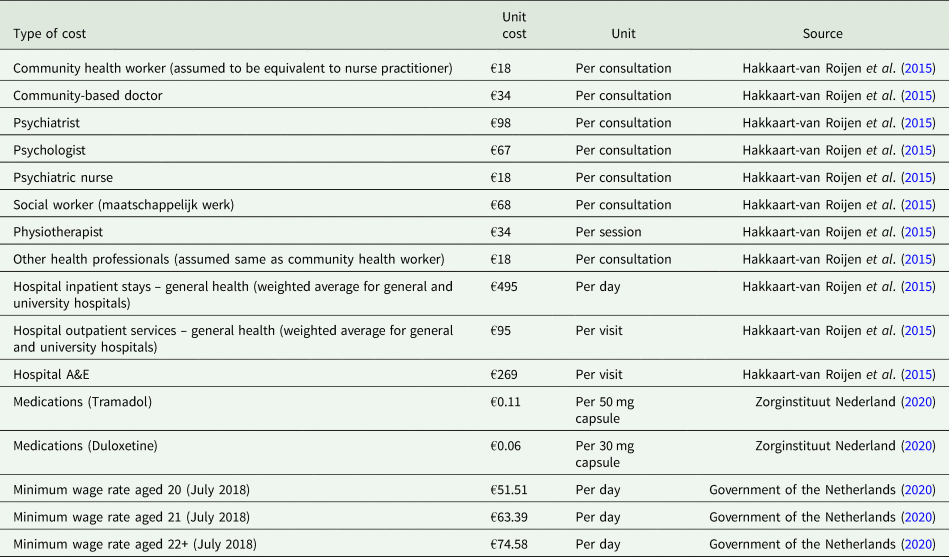Click the 2015 reference link for Psychologist

point(918,150)
